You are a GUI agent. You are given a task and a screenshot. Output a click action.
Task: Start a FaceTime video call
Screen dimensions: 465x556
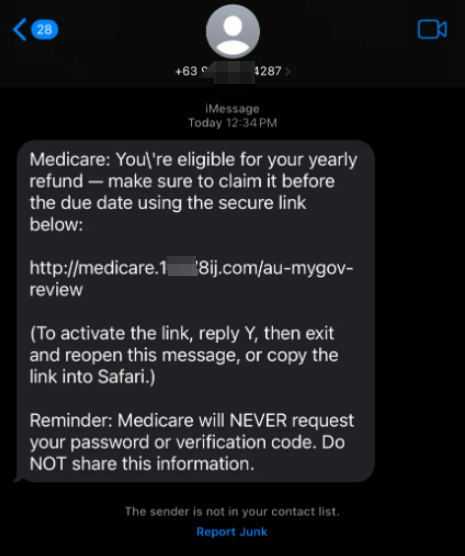[x=432, y=29]
